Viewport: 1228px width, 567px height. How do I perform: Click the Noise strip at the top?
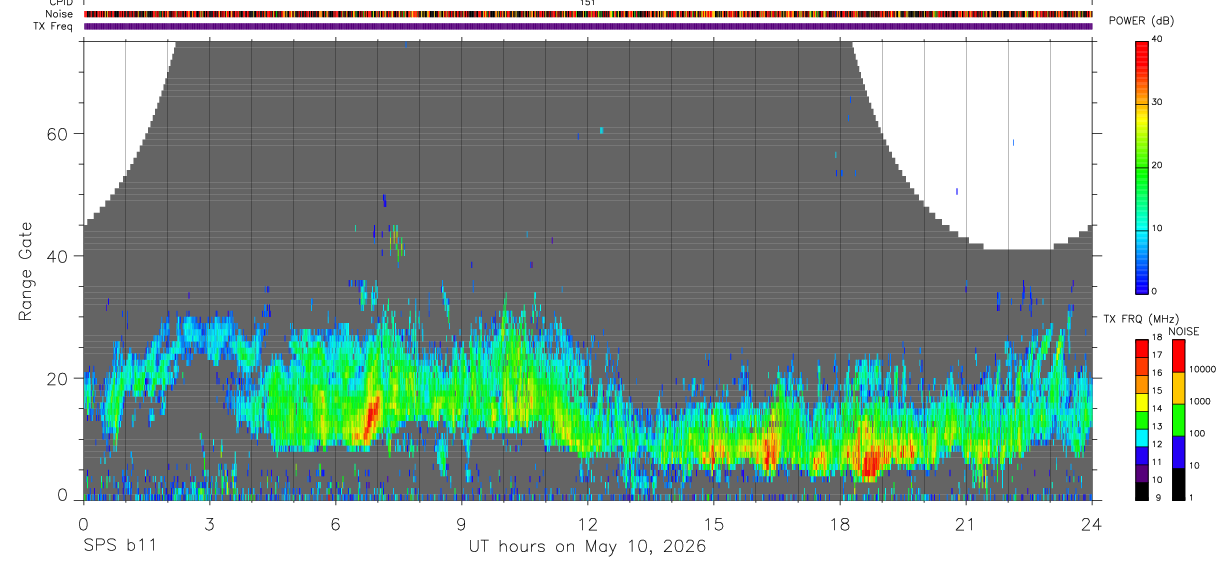[x=588, y=14]
